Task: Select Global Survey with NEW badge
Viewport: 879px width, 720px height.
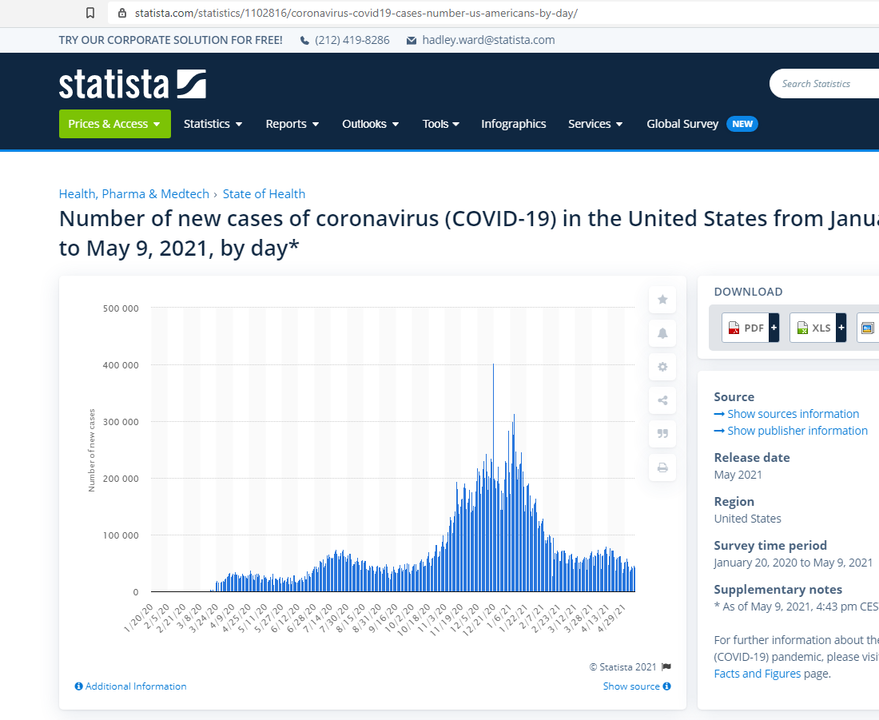Action: (x=683, y=124)
